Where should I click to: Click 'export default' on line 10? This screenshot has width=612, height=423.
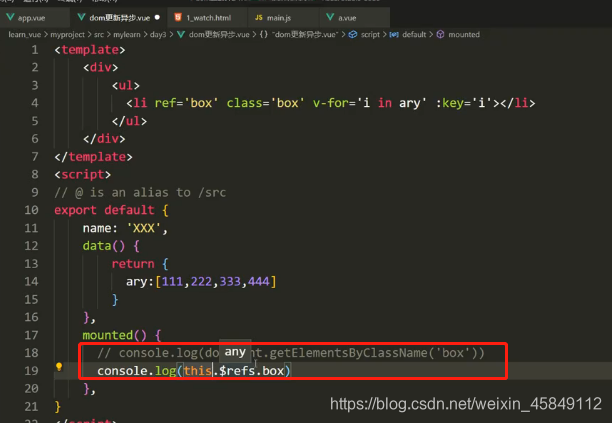point(104,210)
